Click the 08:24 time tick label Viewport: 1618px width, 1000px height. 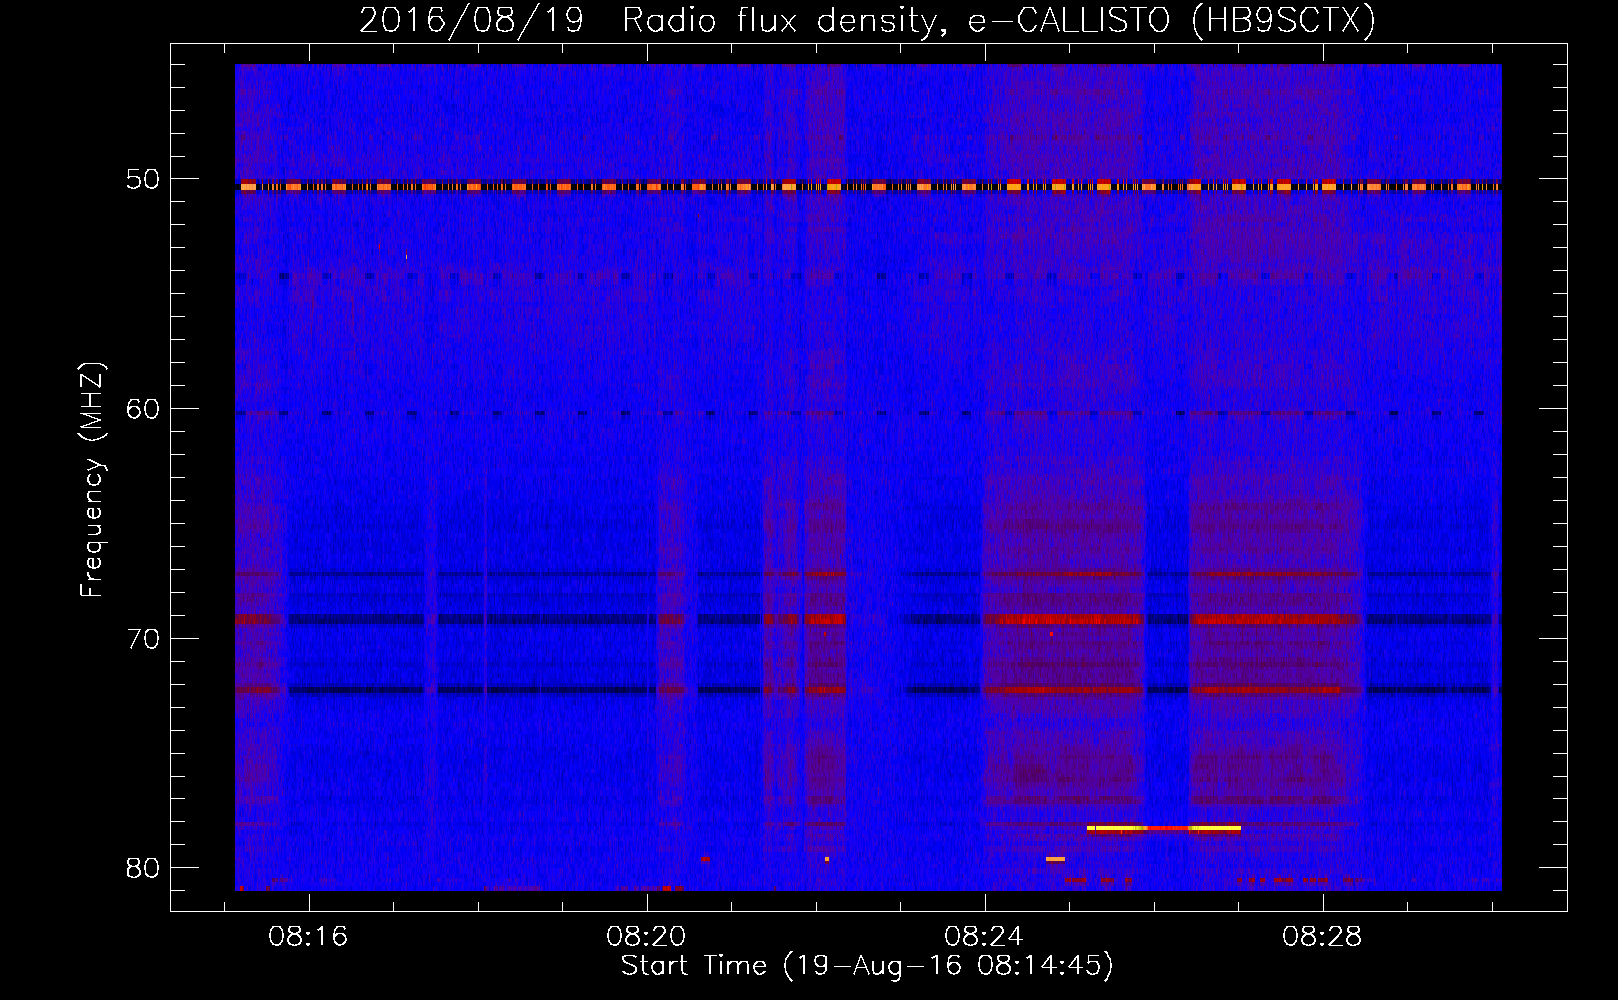[x=984, y=937]
